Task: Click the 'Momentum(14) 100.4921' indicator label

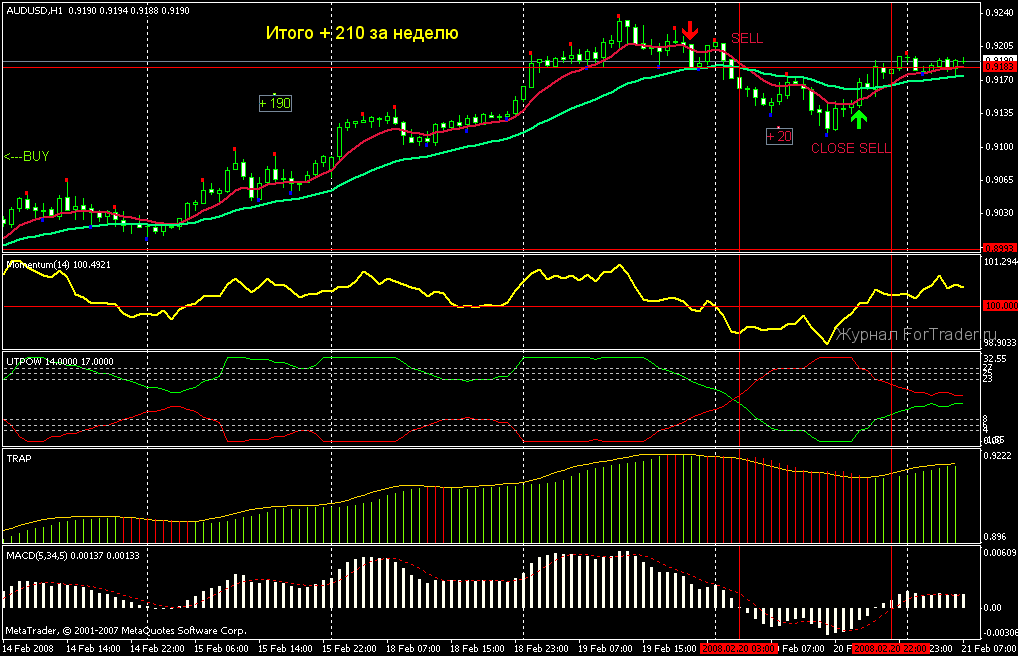Action: [58, 265]
